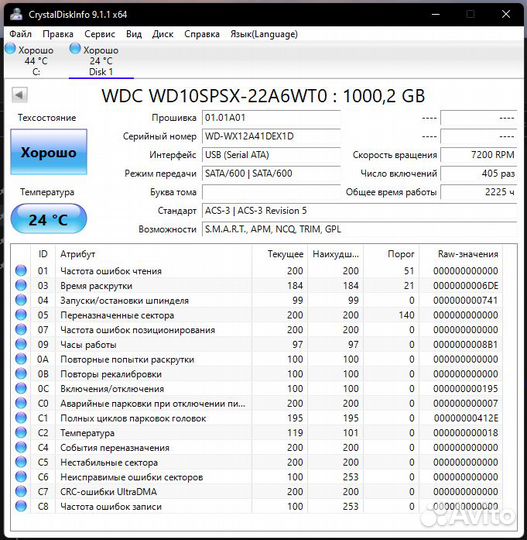The image size is (527, 540).
Task: Click the power-on count 405 раз
Action: tap(479, 174)
